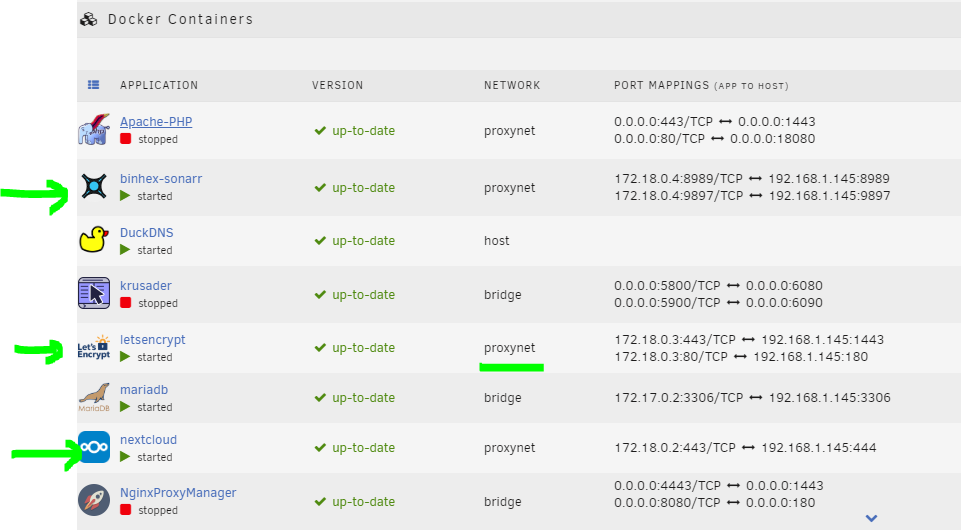Click the APPLICATION column header

(x=159, y=85)
